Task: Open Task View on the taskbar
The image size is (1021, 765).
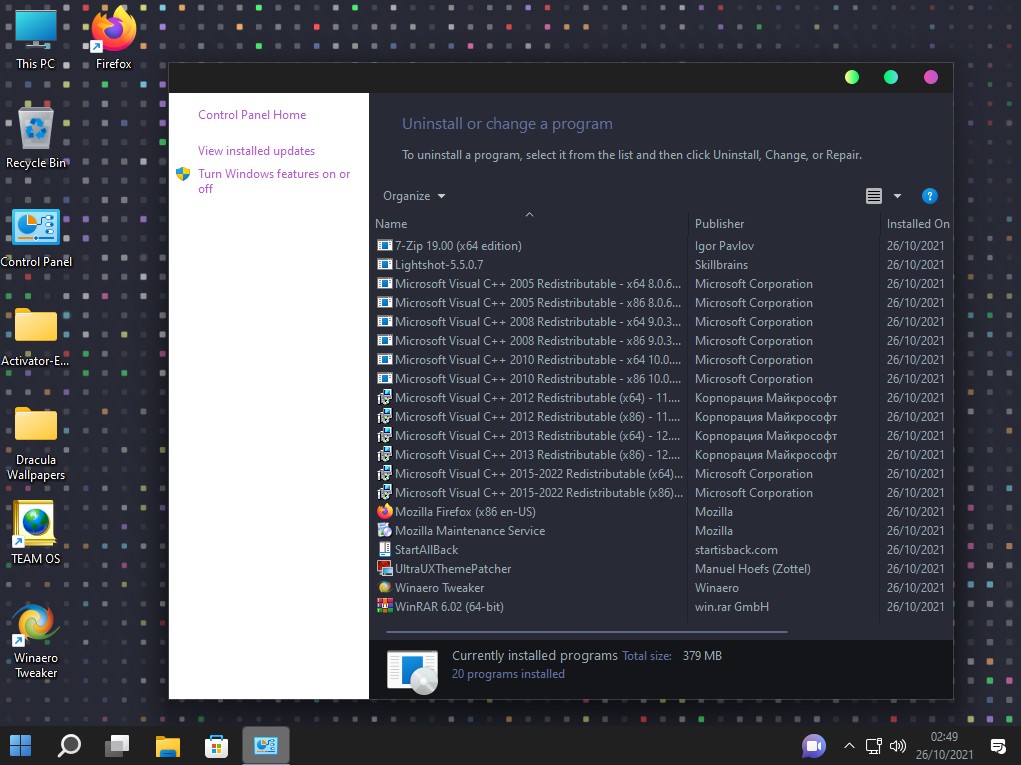Action: (118, 745)
